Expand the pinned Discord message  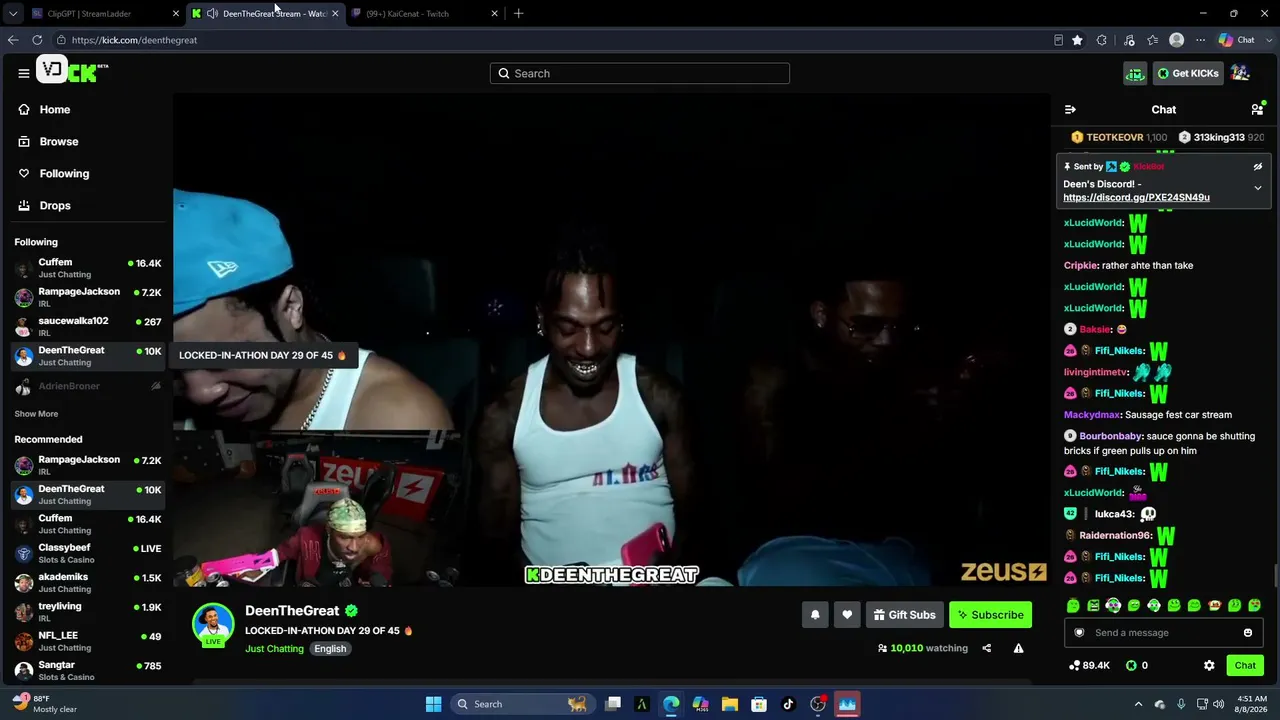1258,187
